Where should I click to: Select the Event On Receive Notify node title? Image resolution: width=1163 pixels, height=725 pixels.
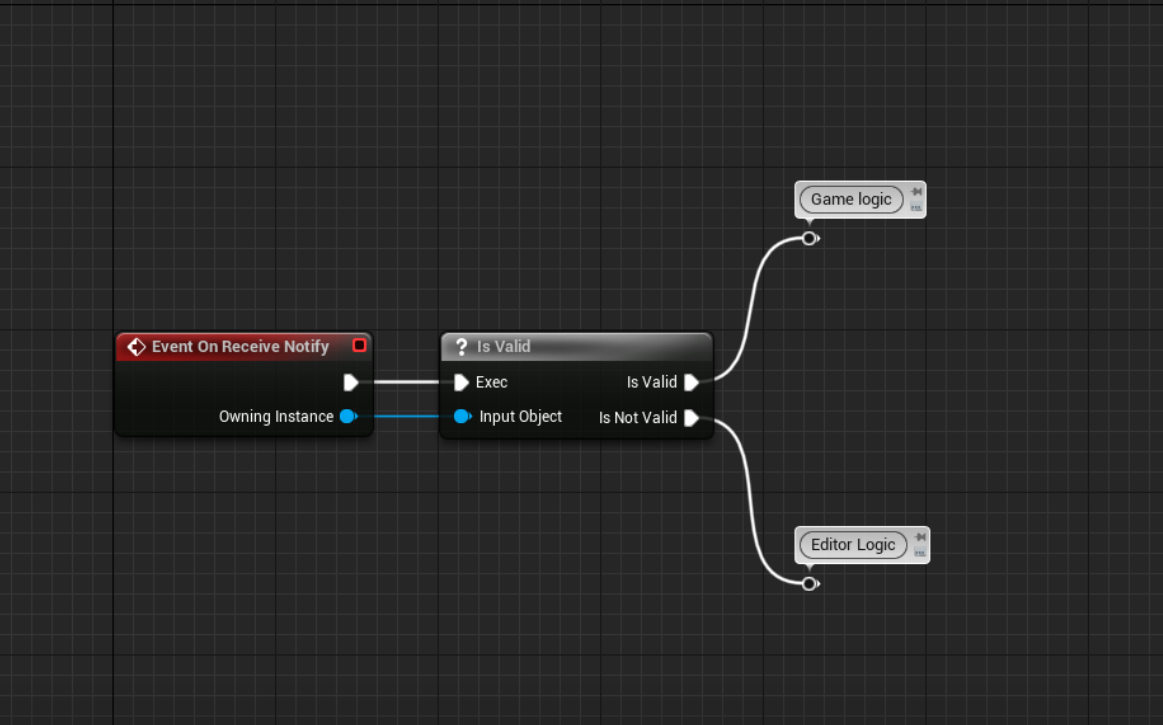tap(240, 347)
